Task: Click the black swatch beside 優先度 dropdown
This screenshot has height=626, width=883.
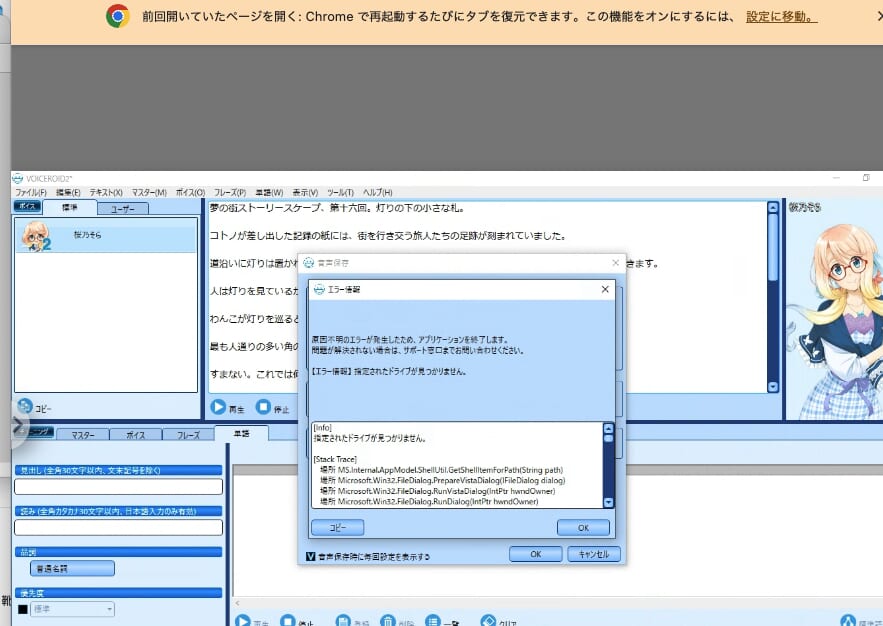Action: 23,609
